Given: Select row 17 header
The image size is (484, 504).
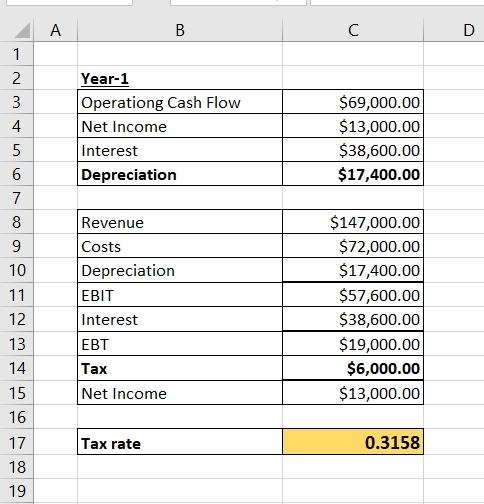Looking at the screenshot, I should pos(17,442).
